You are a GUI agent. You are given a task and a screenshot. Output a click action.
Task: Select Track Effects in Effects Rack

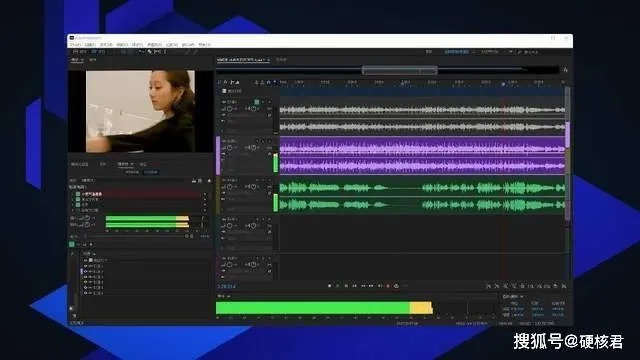pyautogui.click(x=151, y=172)
